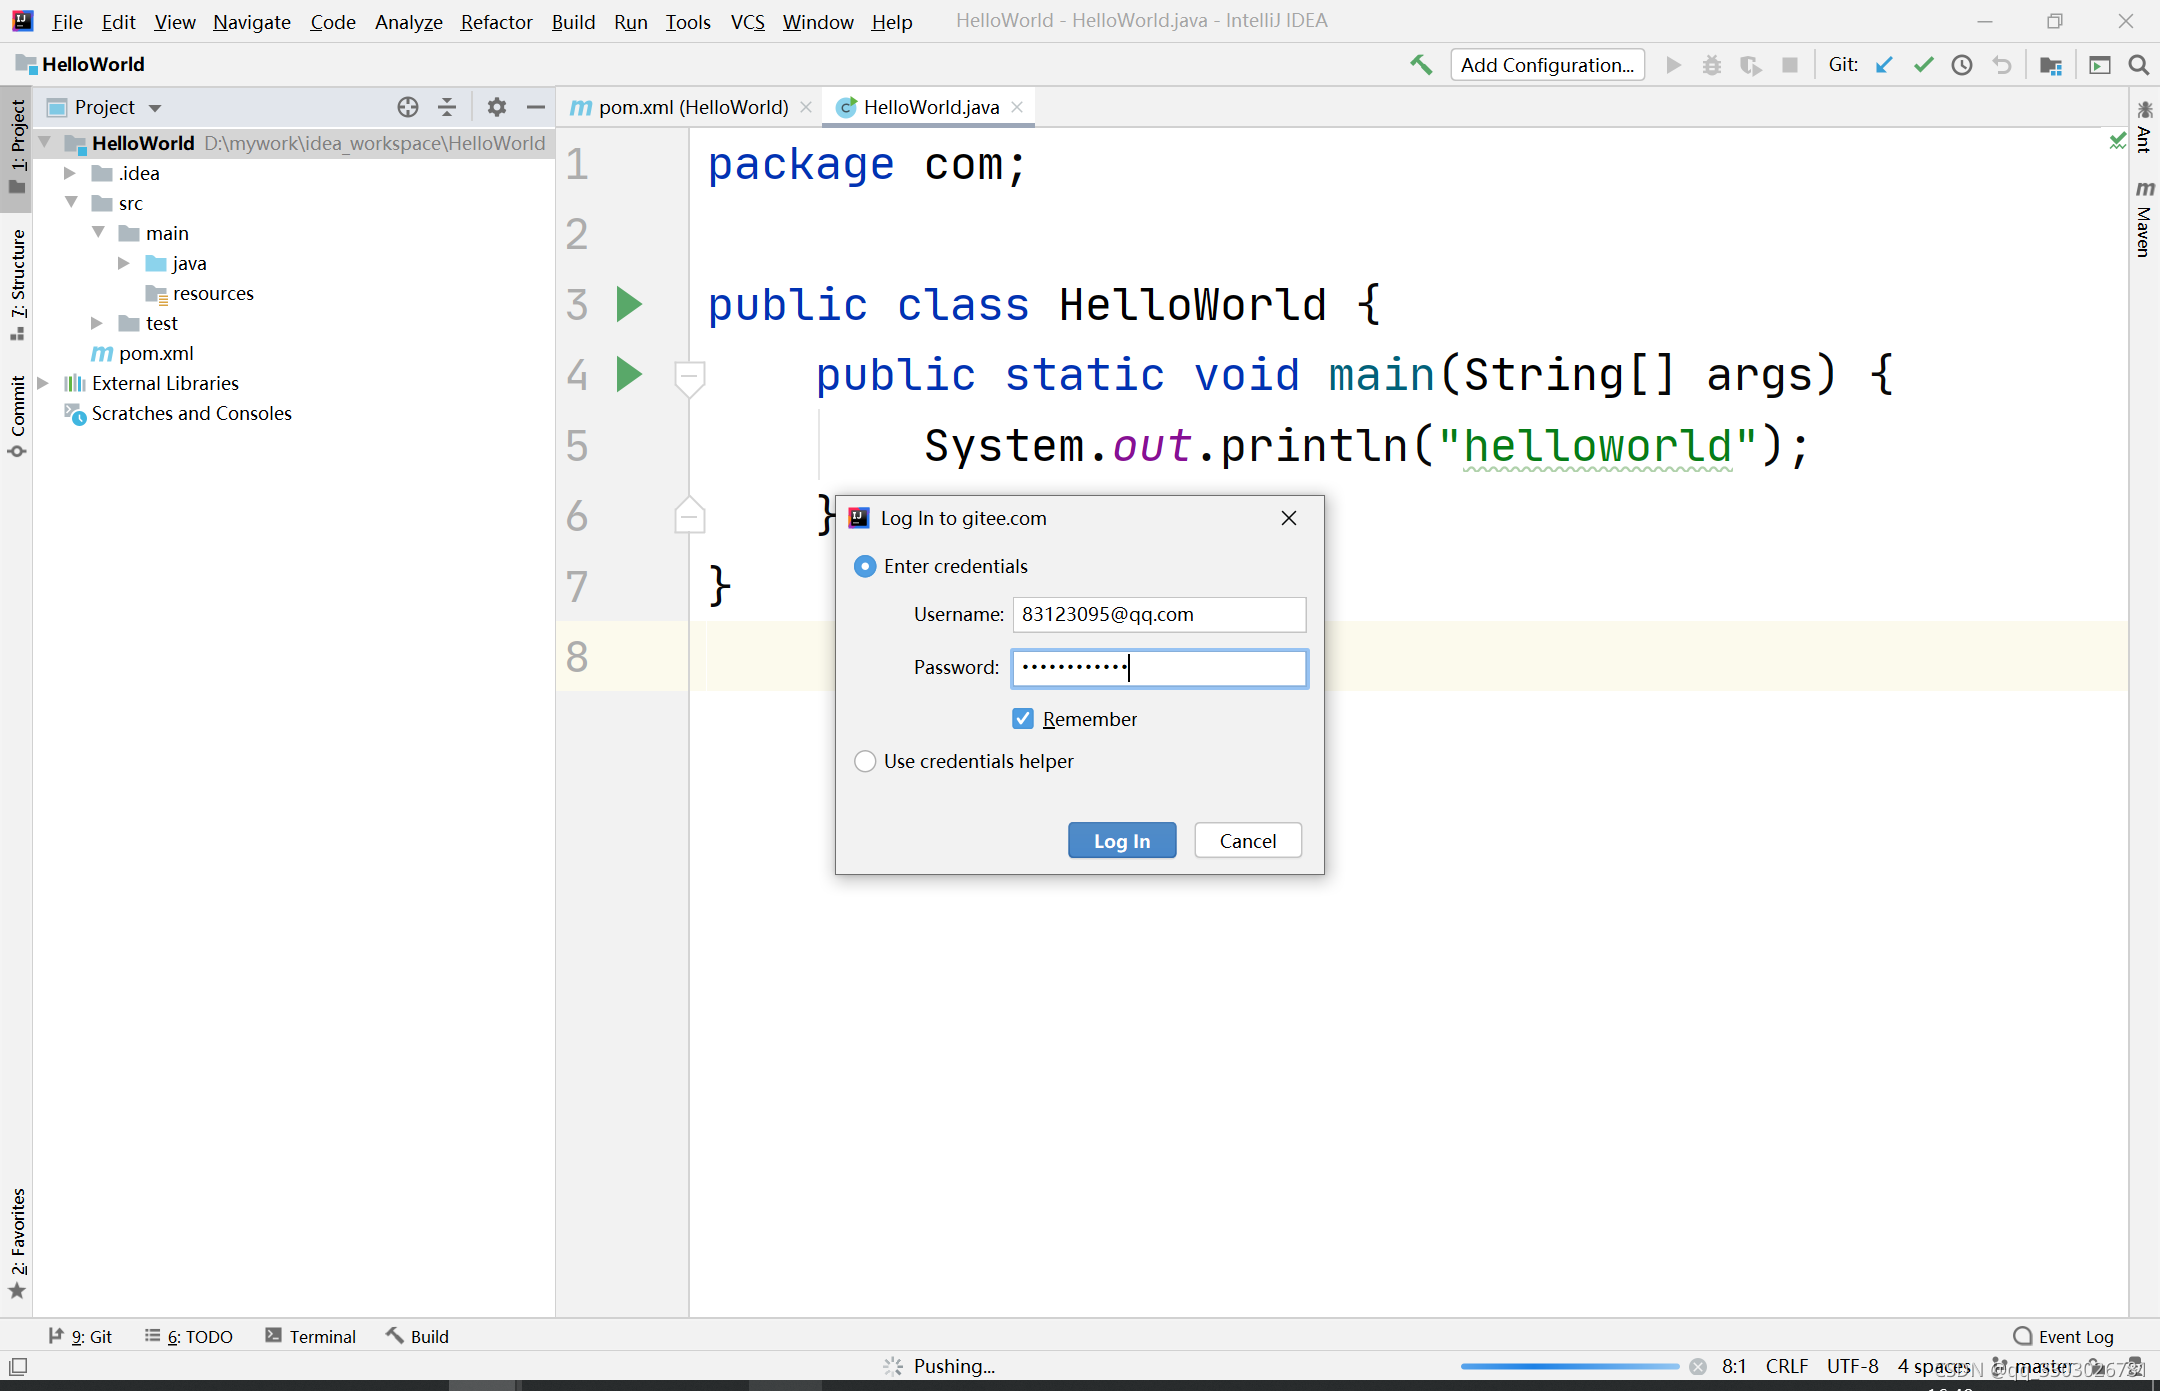Open Project panel settings gear icon
The image size is (2160, 1391).
click(496, 107)
